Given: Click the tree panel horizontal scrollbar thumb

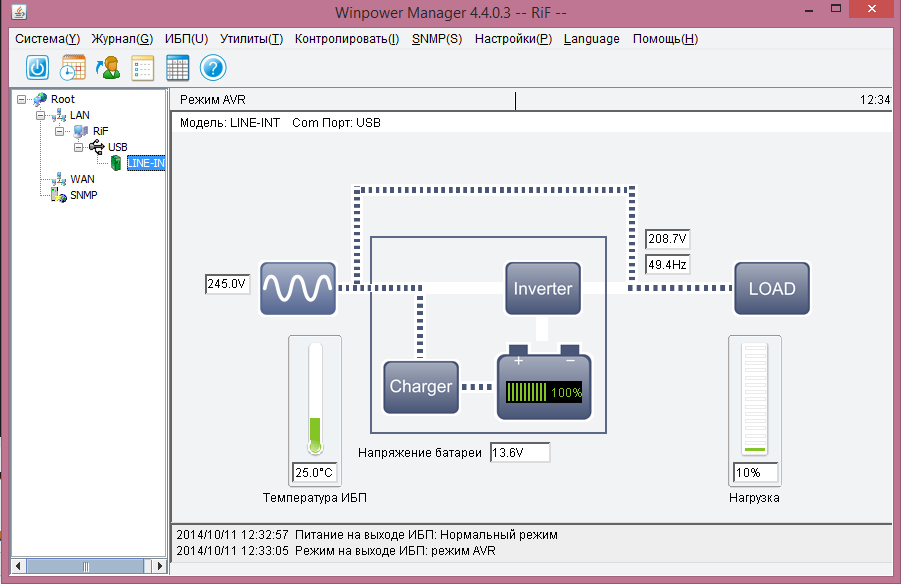Looking at the screenshot, I should point(86,566).
